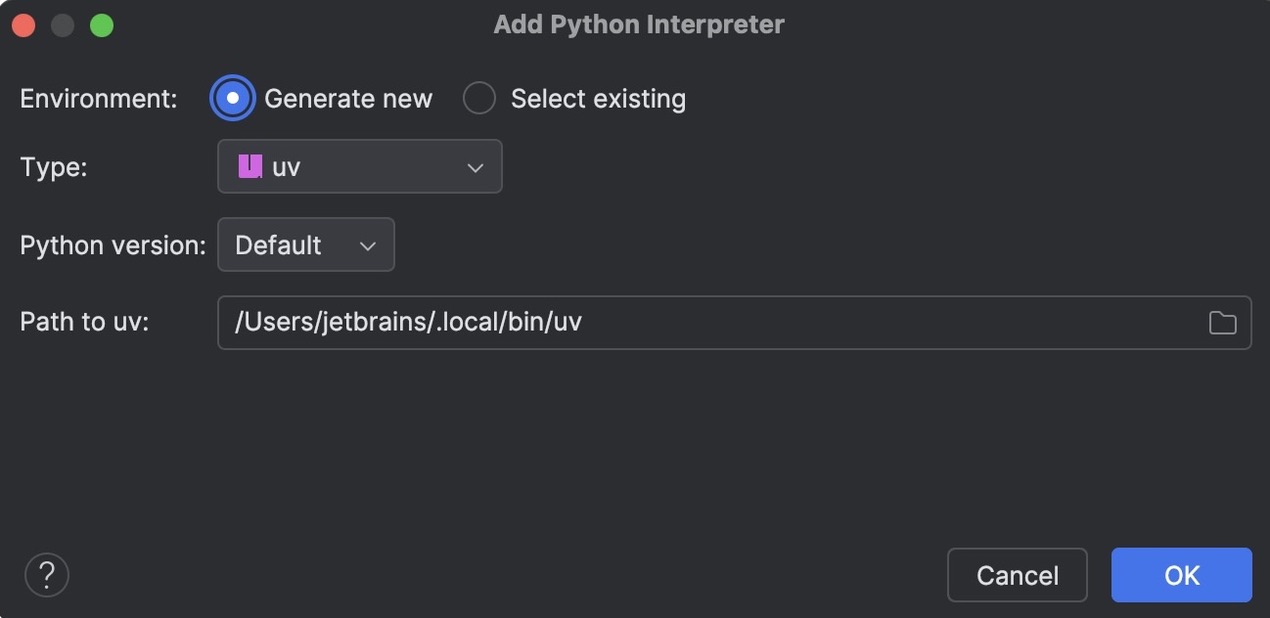Expand the Python version dropdown

tap(305, 244)
